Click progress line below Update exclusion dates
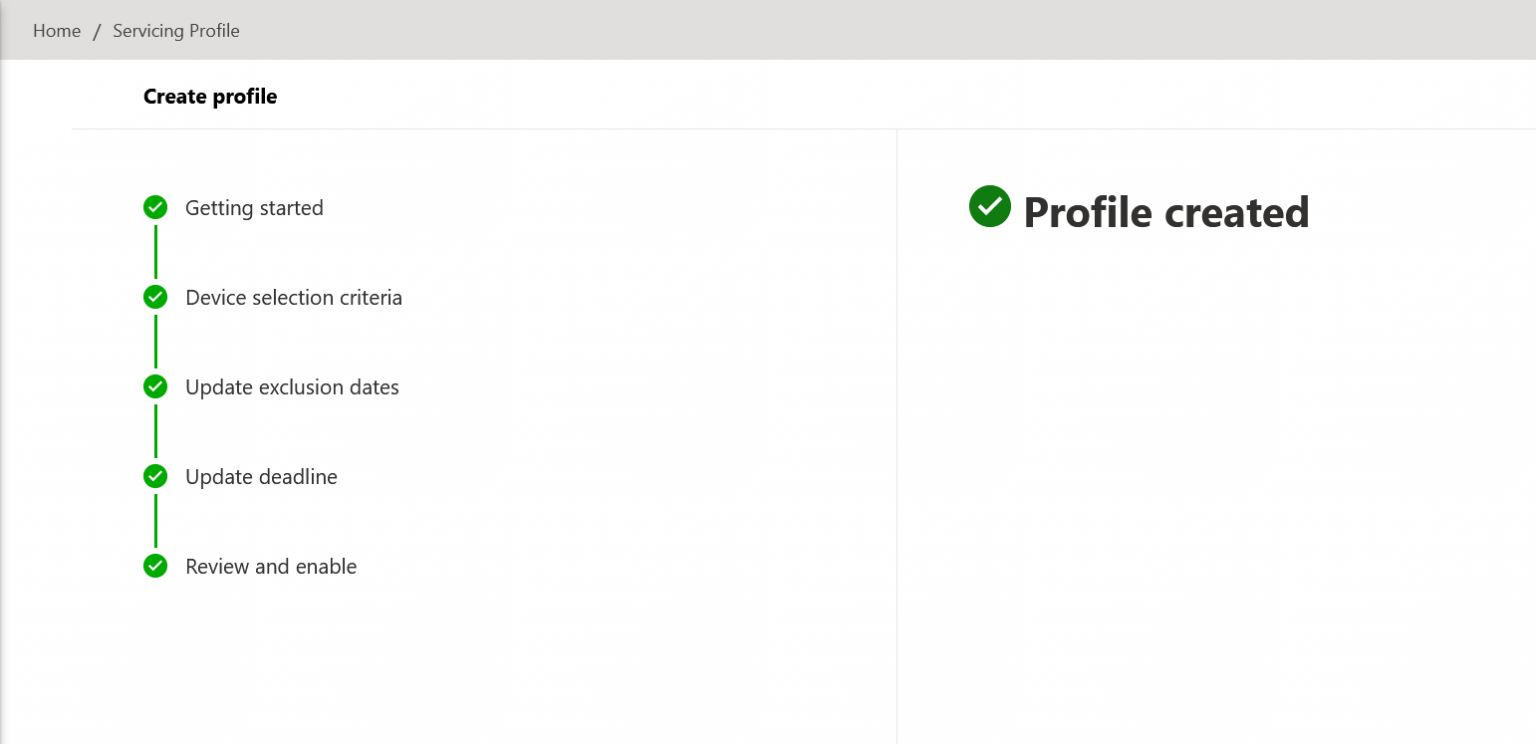 (155, 431)
